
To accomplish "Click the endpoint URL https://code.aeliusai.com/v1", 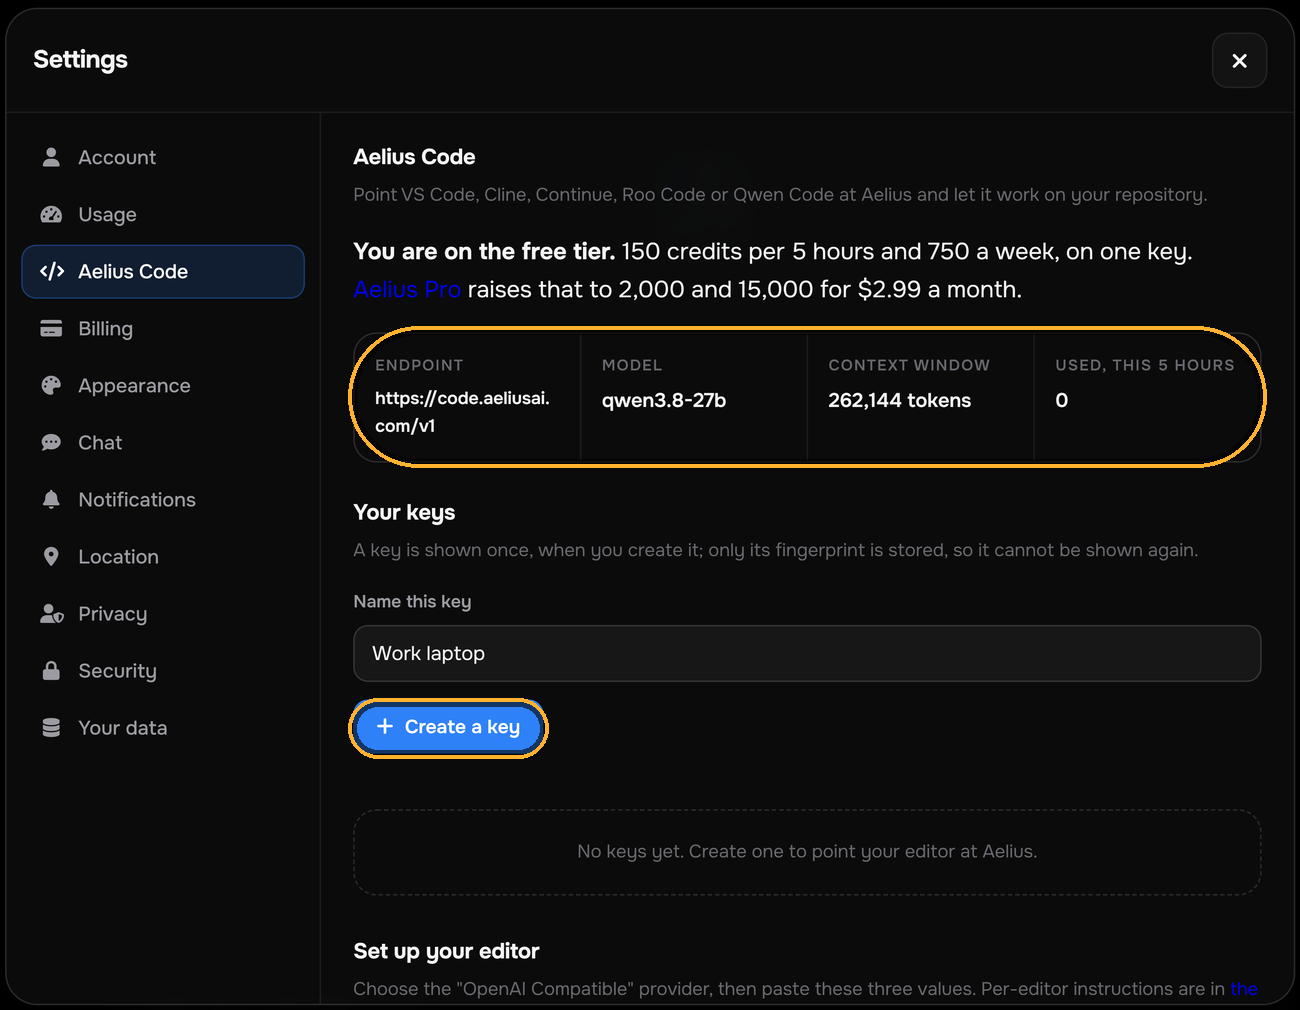I will (462, 411).
